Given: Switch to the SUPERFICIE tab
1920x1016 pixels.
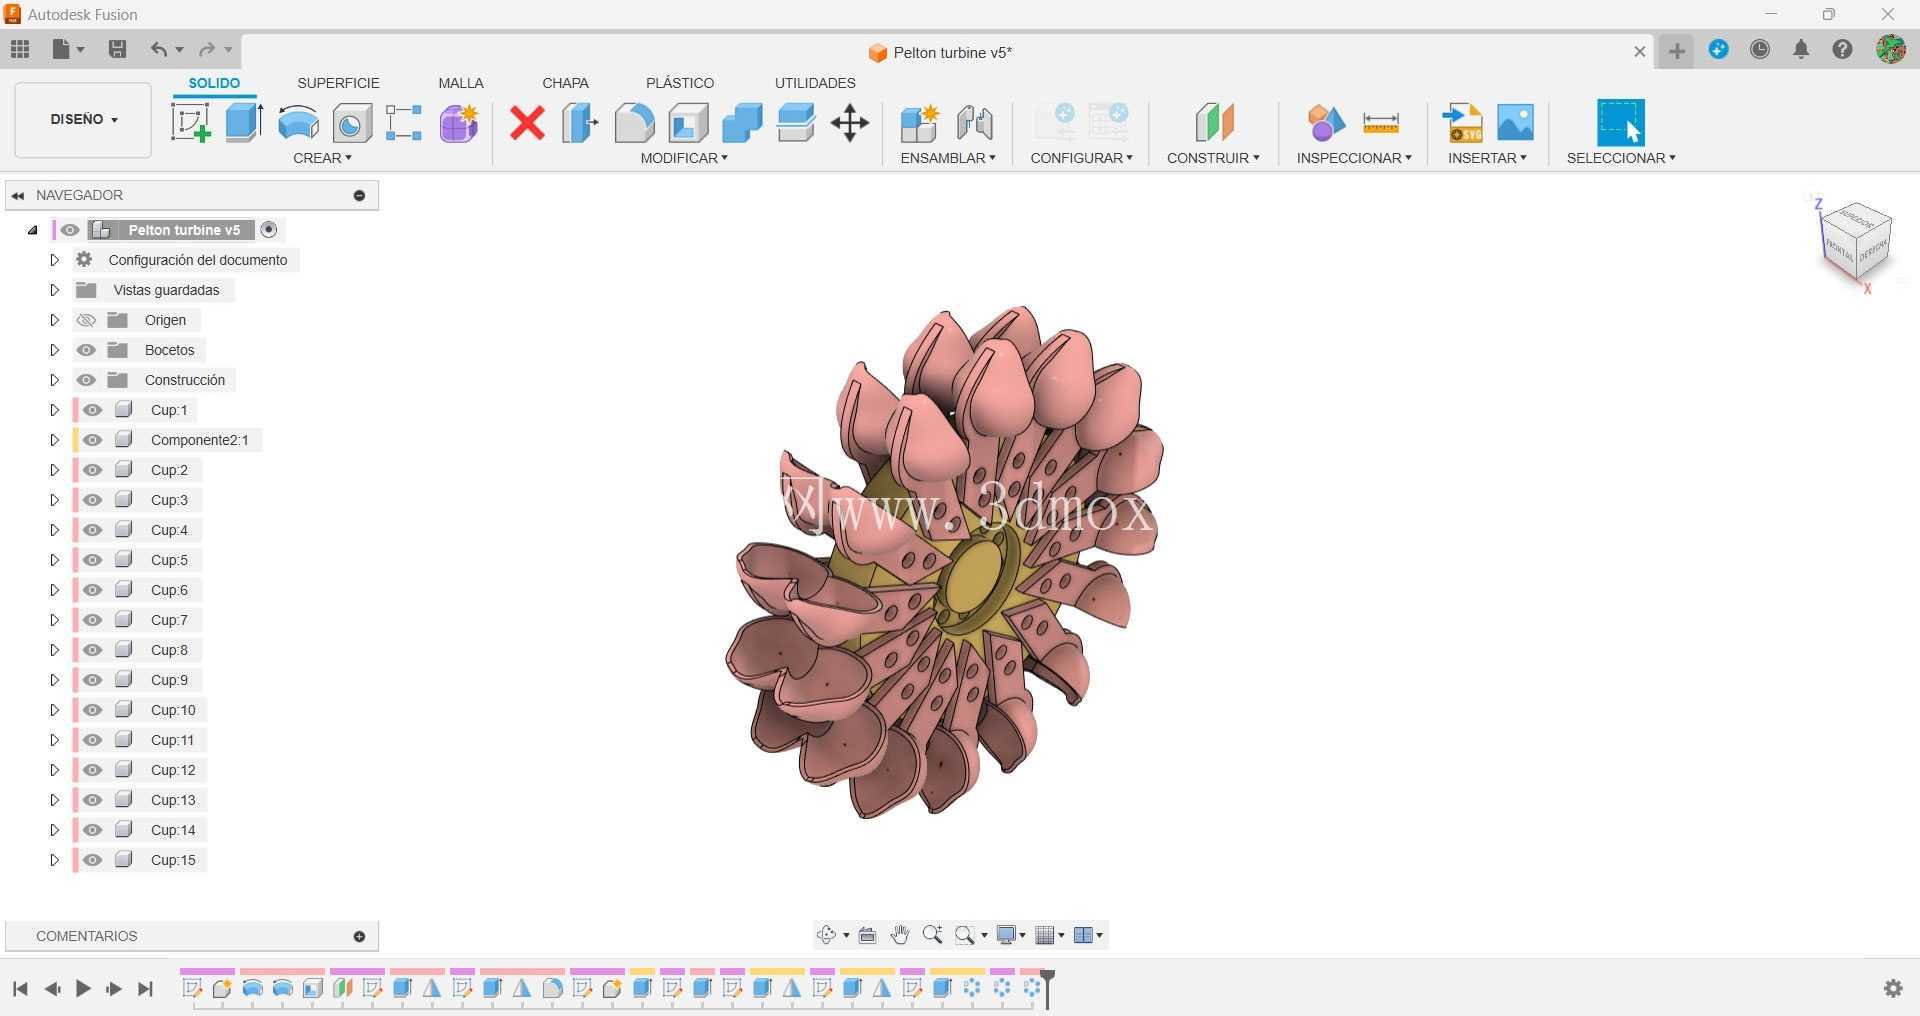Looking at the screenshot, I should point(338,83).
